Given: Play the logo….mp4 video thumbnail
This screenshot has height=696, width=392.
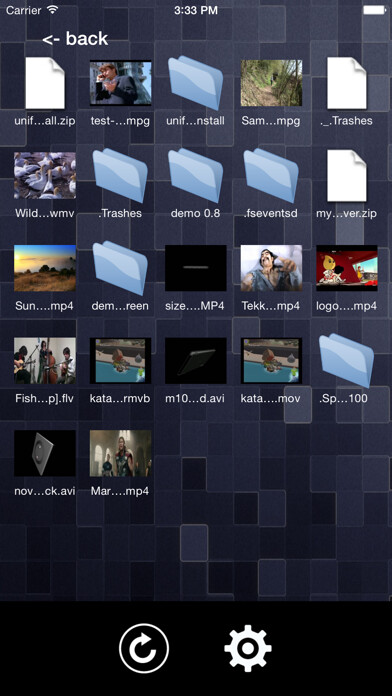Looking at the screenshot, I should tap(347, 268).
